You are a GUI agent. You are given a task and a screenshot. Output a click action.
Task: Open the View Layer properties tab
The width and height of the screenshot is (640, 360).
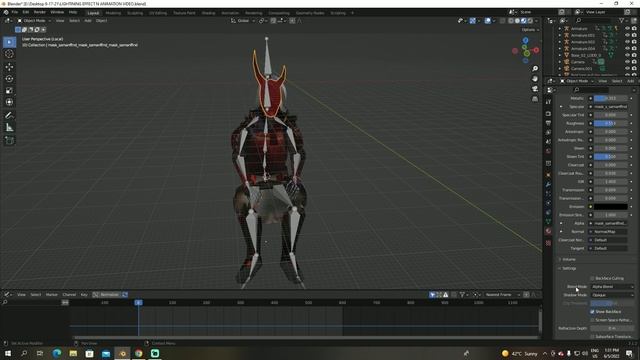(x=548, y=132)
